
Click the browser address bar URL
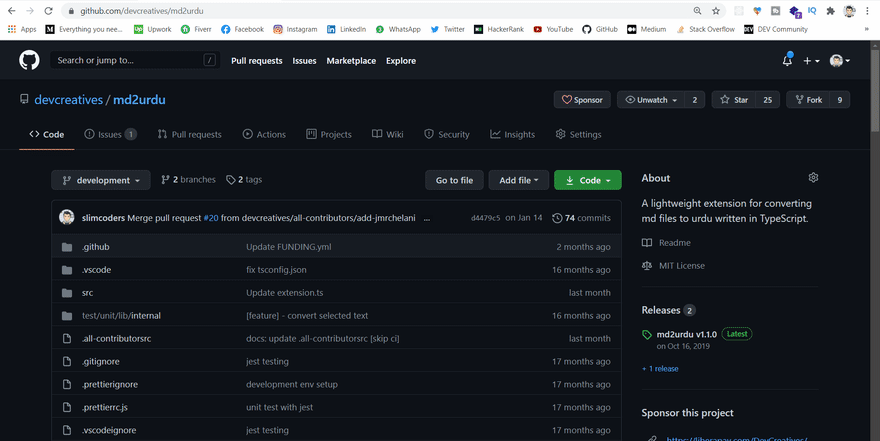tap(141, 11)
